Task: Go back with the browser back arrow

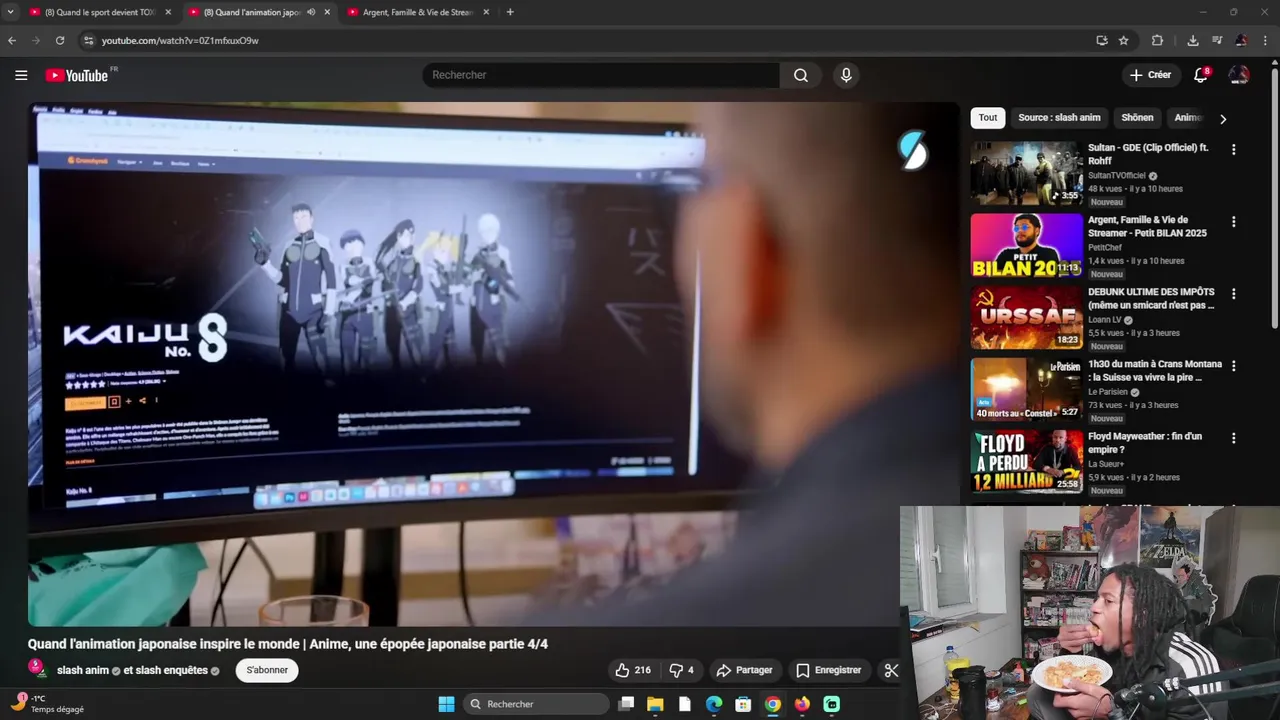Action: click(x=12, y=40)
